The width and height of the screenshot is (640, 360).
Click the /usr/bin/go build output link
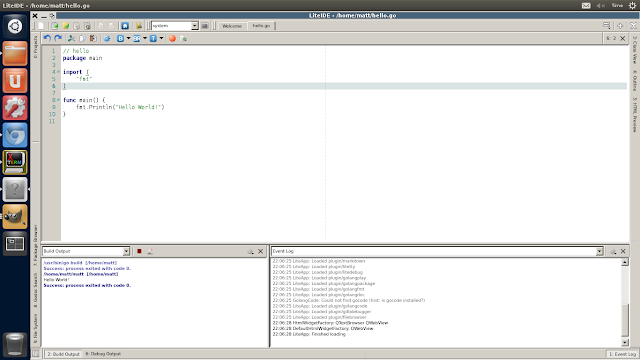[80, 263]
